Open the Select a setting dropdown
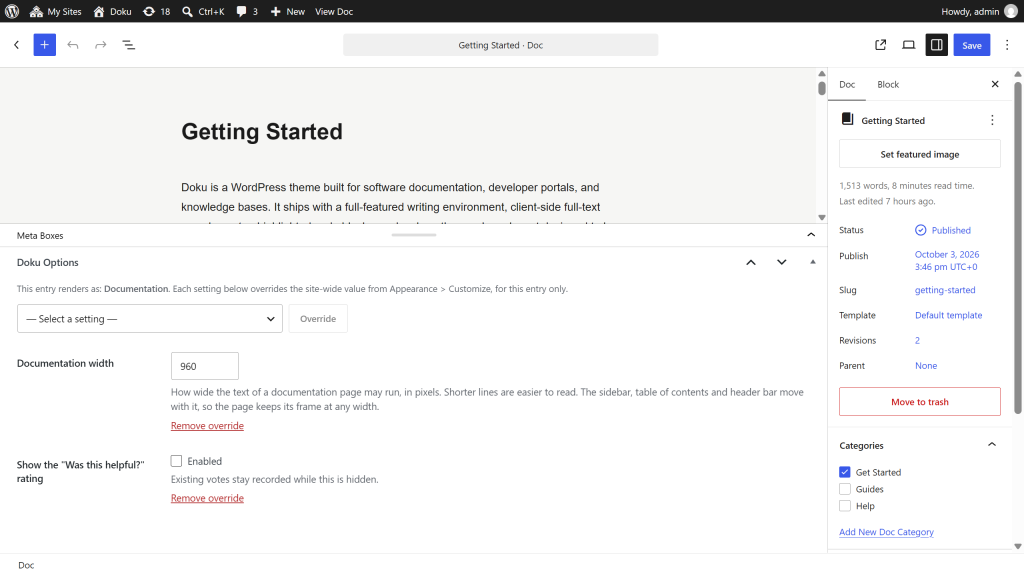Viewport: 1024px width, 576px height. (x=150, y=319)
